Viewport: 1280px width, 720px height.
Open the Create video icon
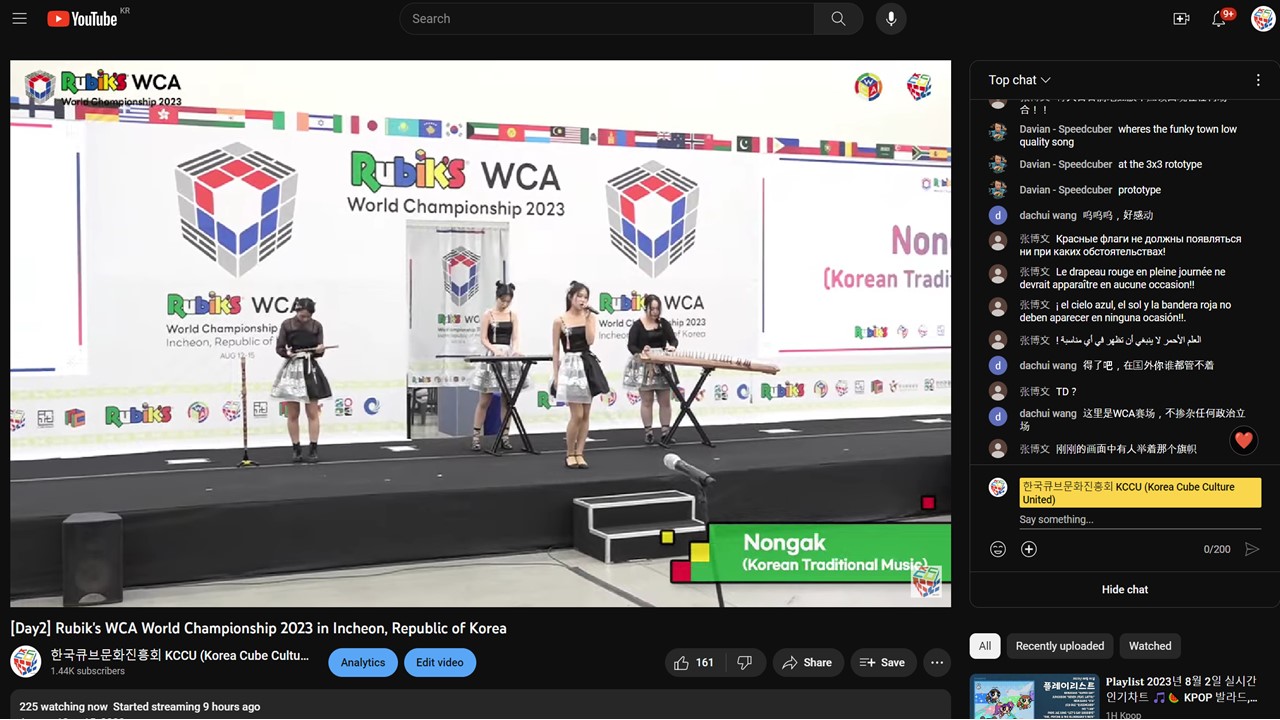[x=1181, y=19]
